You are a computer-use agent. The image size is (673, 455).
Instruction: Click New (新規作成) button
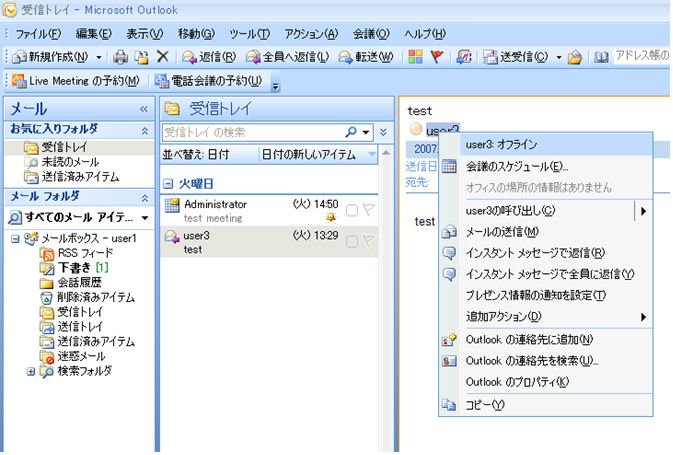50,57
